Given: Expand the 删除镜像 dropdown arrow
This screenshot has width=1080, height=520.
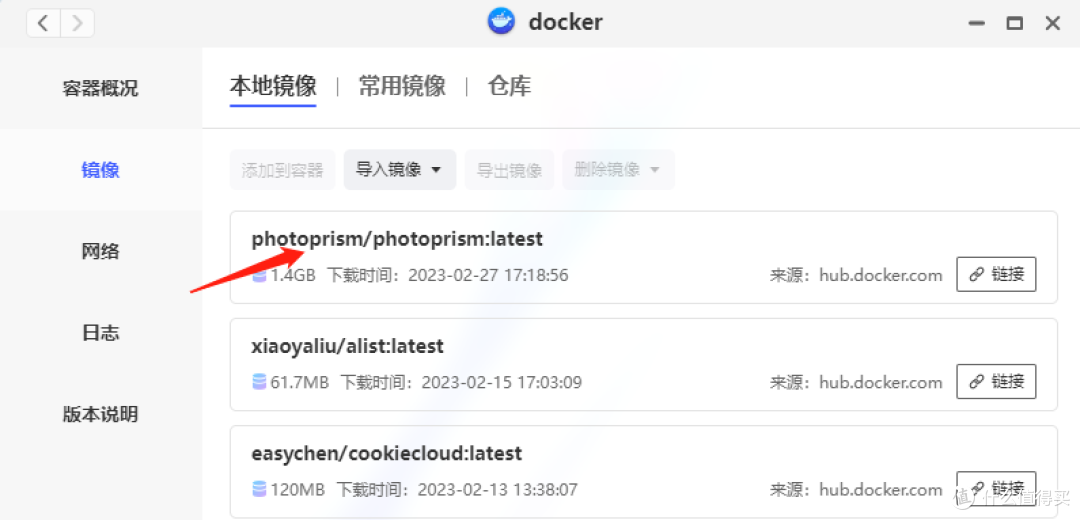Looking at the screenshot, I should tap(654, 169).
